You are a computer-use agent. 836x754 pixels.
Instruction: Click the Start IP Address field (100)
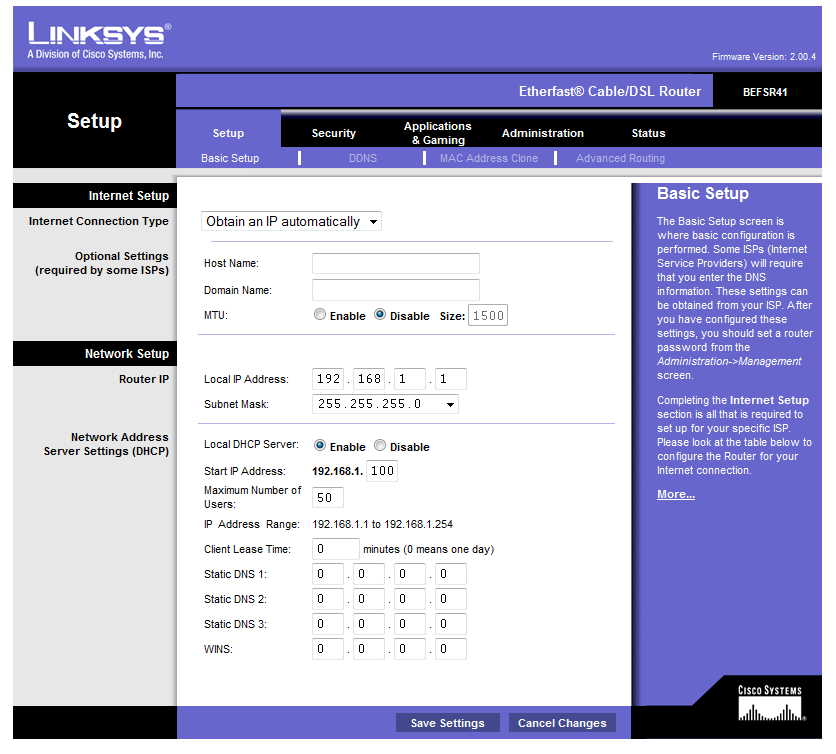click(382, 471)
